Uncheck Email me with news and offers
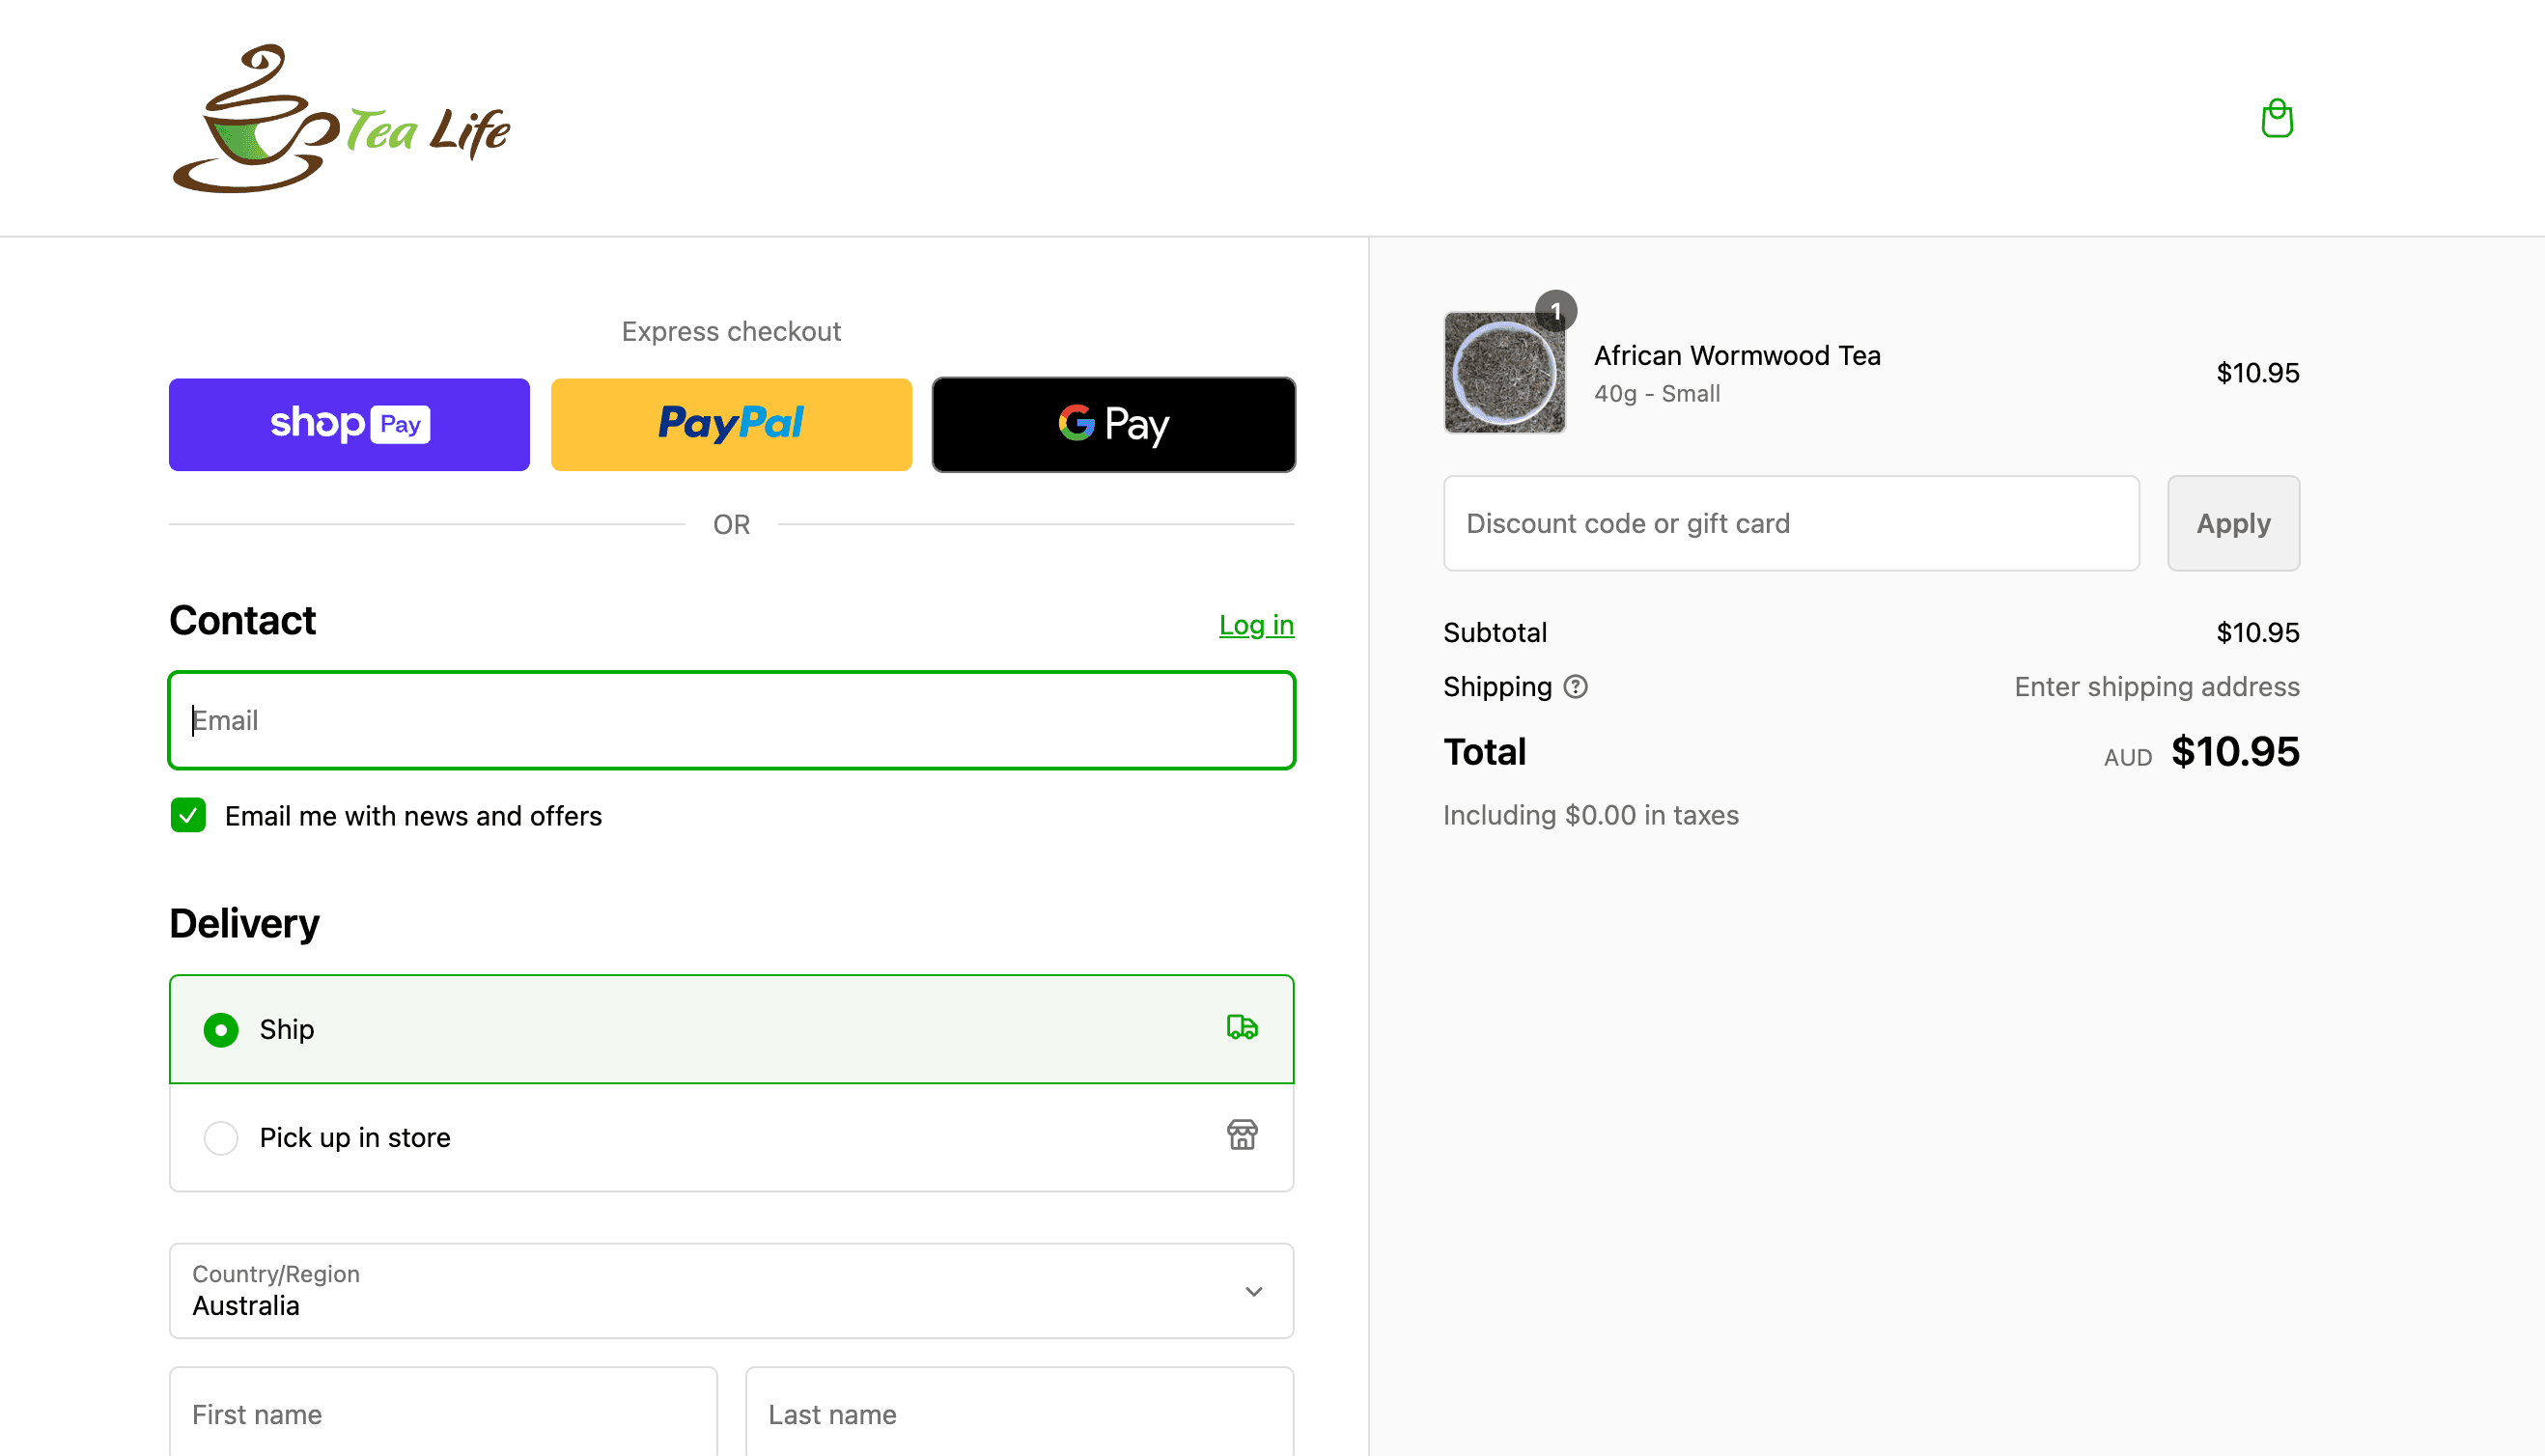This screenshot has height=1456, width=2545. tap(188, 815)
